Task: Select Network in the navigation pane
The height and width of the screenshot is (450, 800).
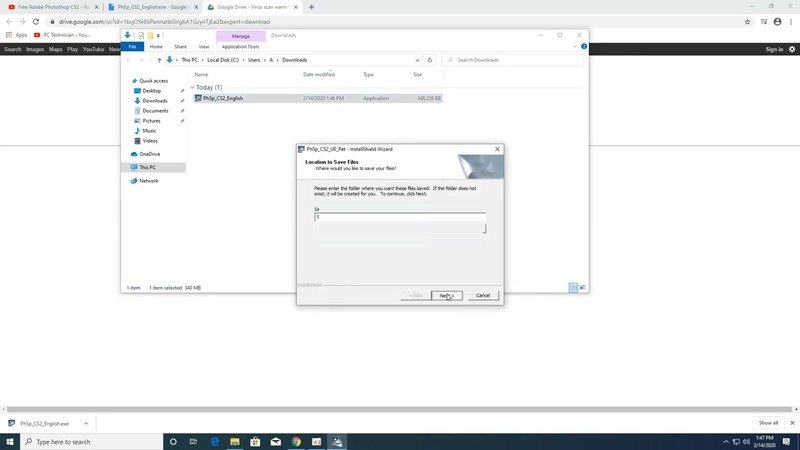Action: (x=148, y=181)
